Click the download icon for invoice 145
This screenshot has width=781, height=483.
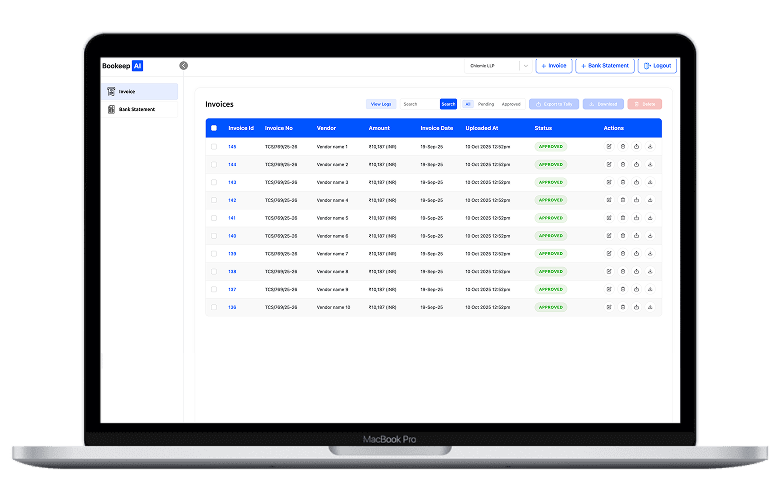(x=650, y=146)
